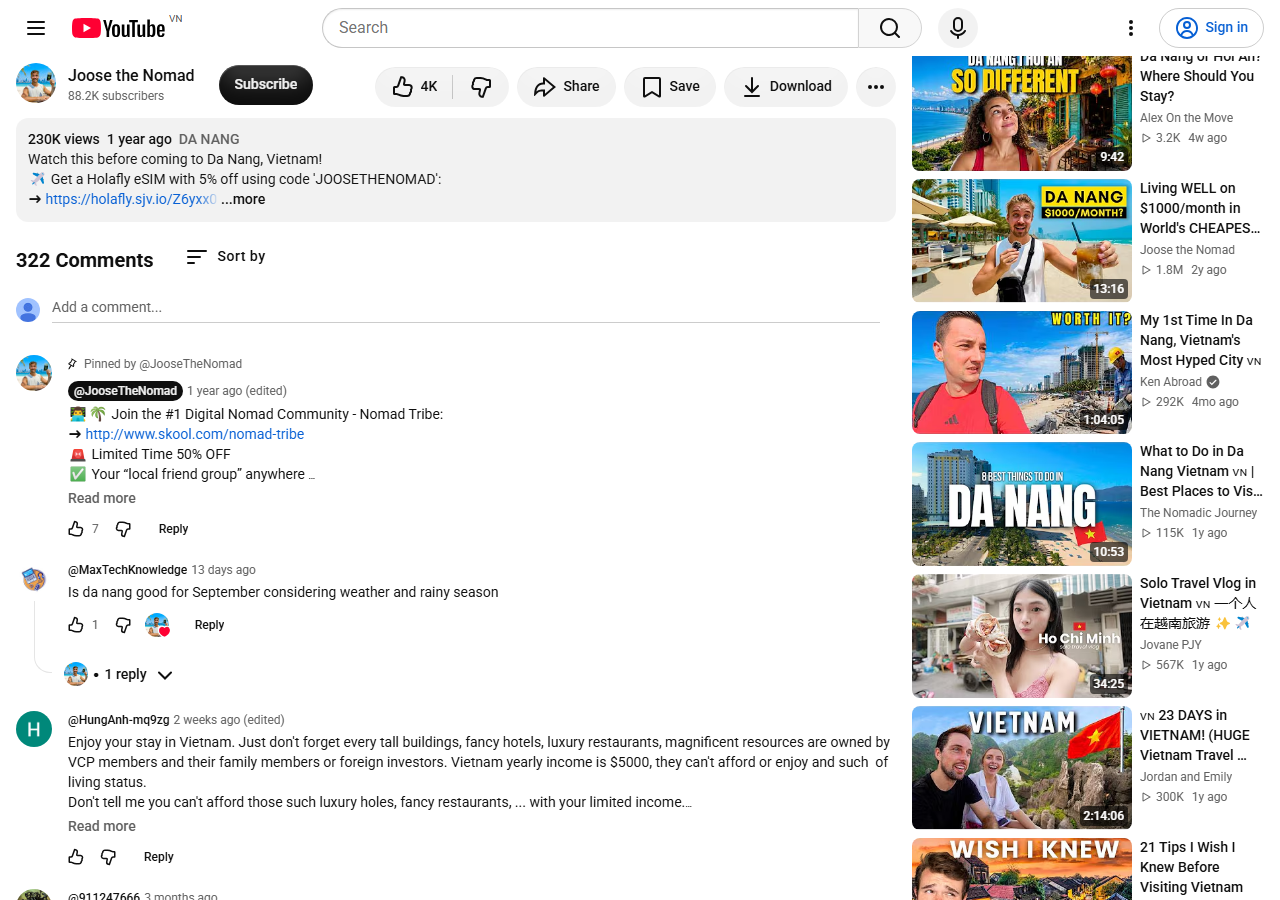The width and height of the screenshot is (1280, 900).
Task: Open @HungAnh-mq9zg username link
Action: 119,720
